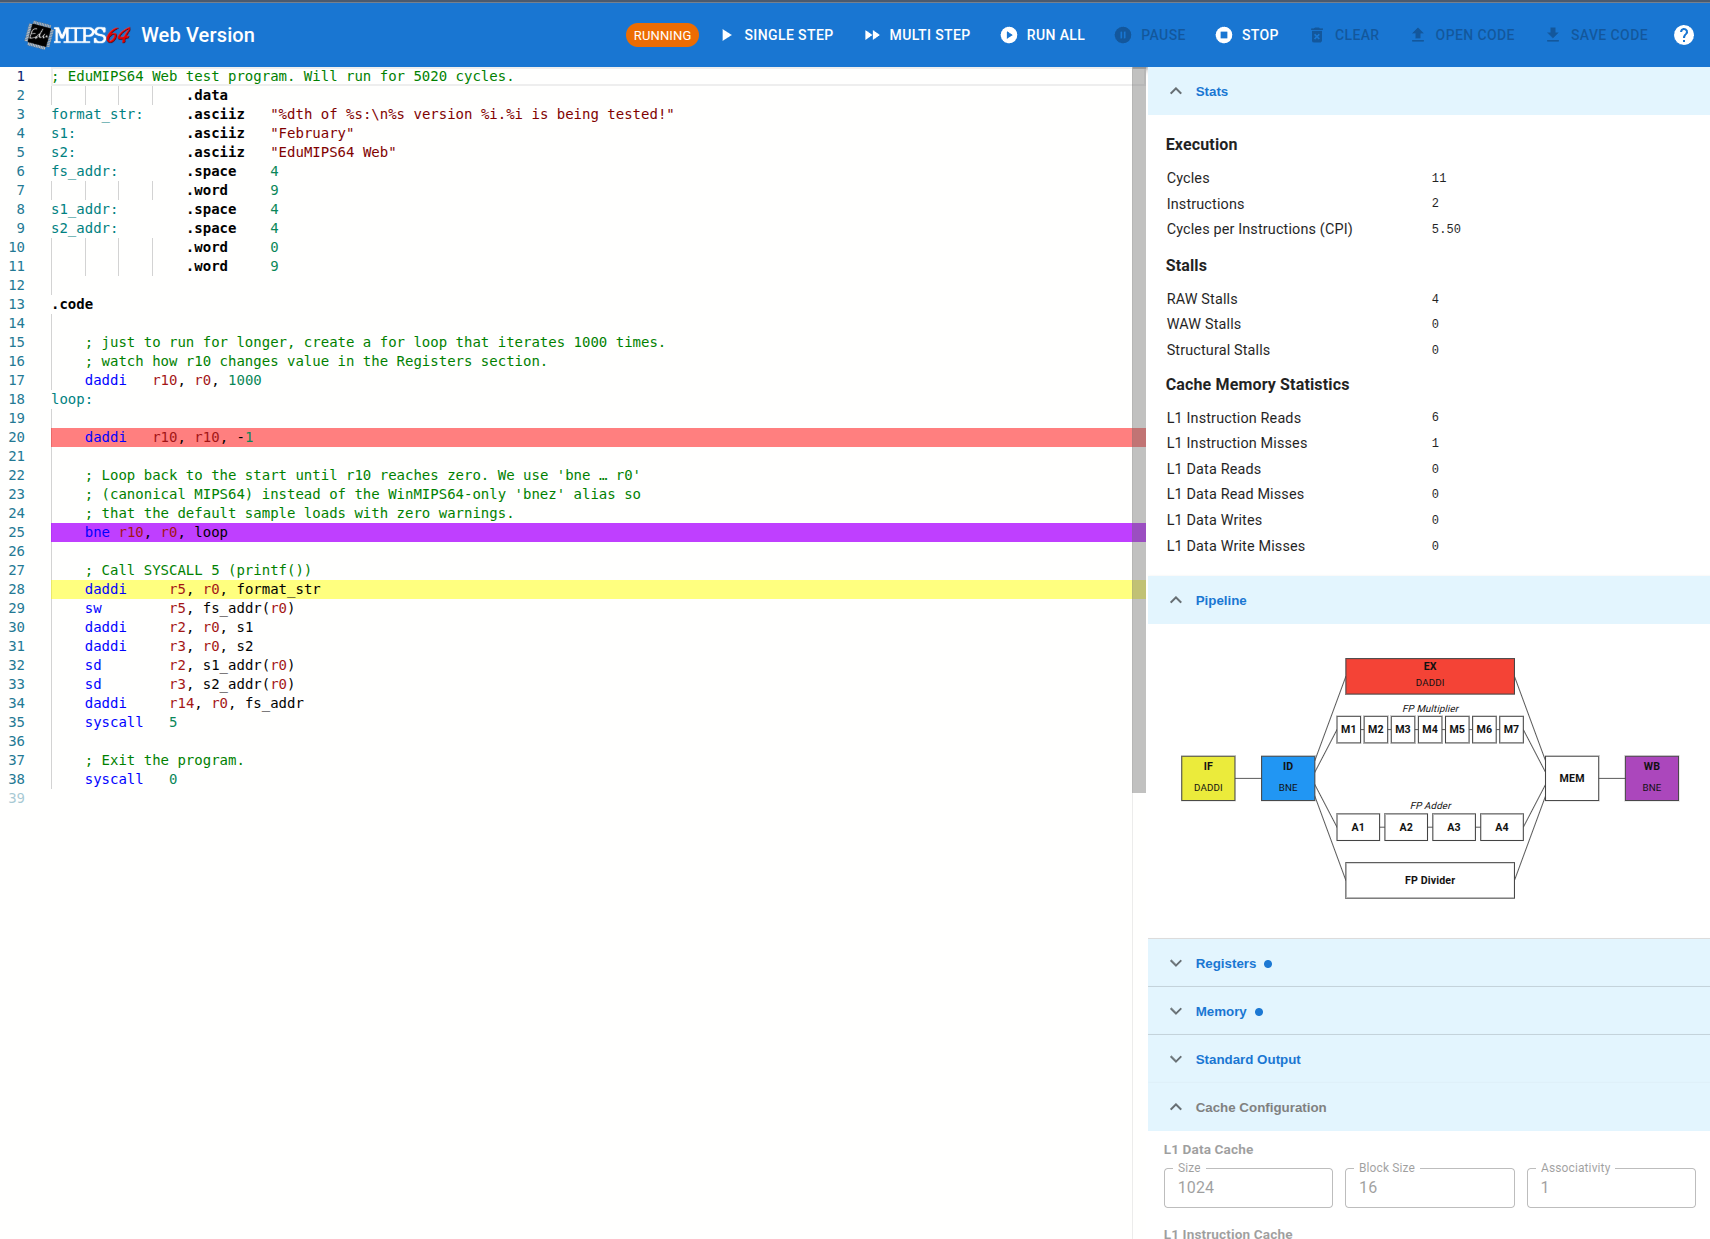
Task: Click the Open Code upload icon
Action: (x=1418, y=35)
